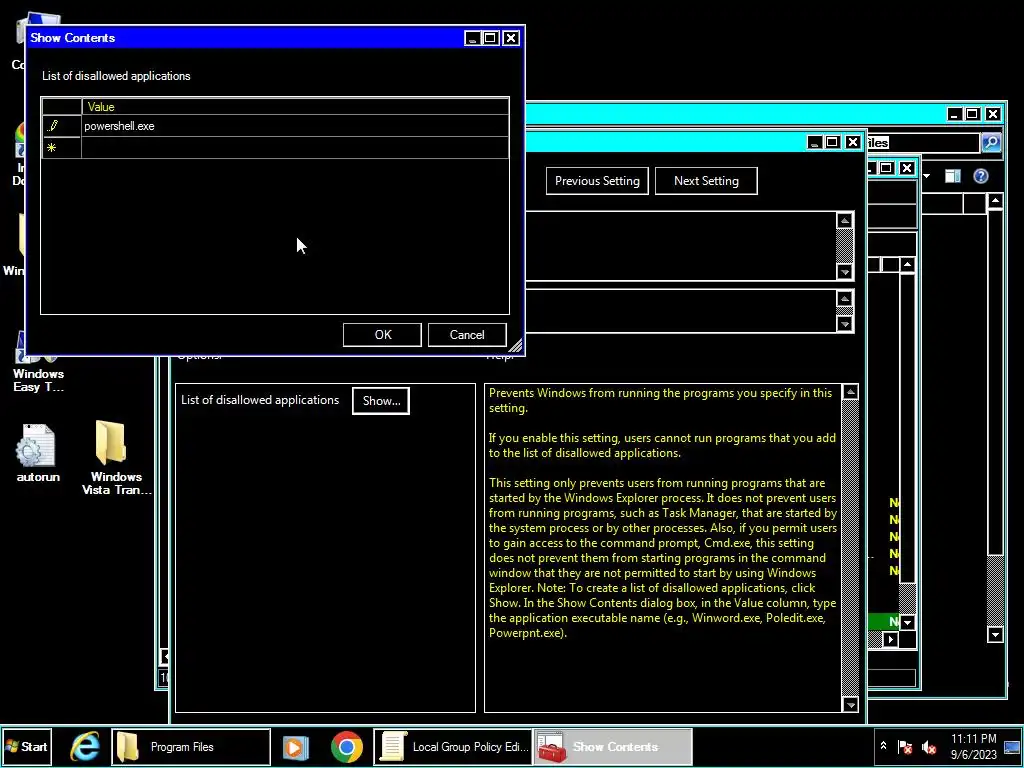Click the empty new-row value cell
Viewport: 1024px width, 768px height.
[295, 148]
